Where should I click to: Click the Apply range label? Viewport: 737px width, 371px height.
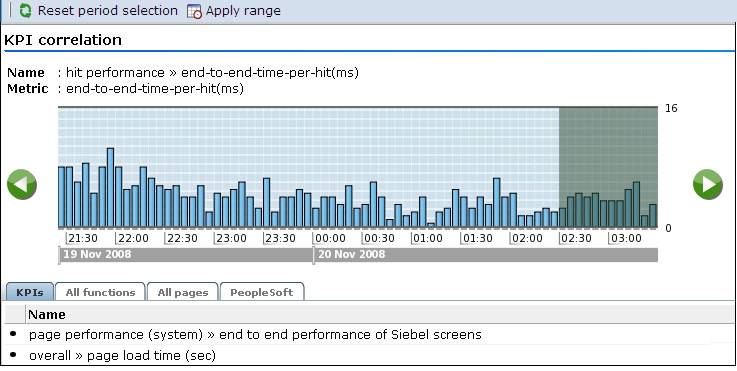point(243,10)
